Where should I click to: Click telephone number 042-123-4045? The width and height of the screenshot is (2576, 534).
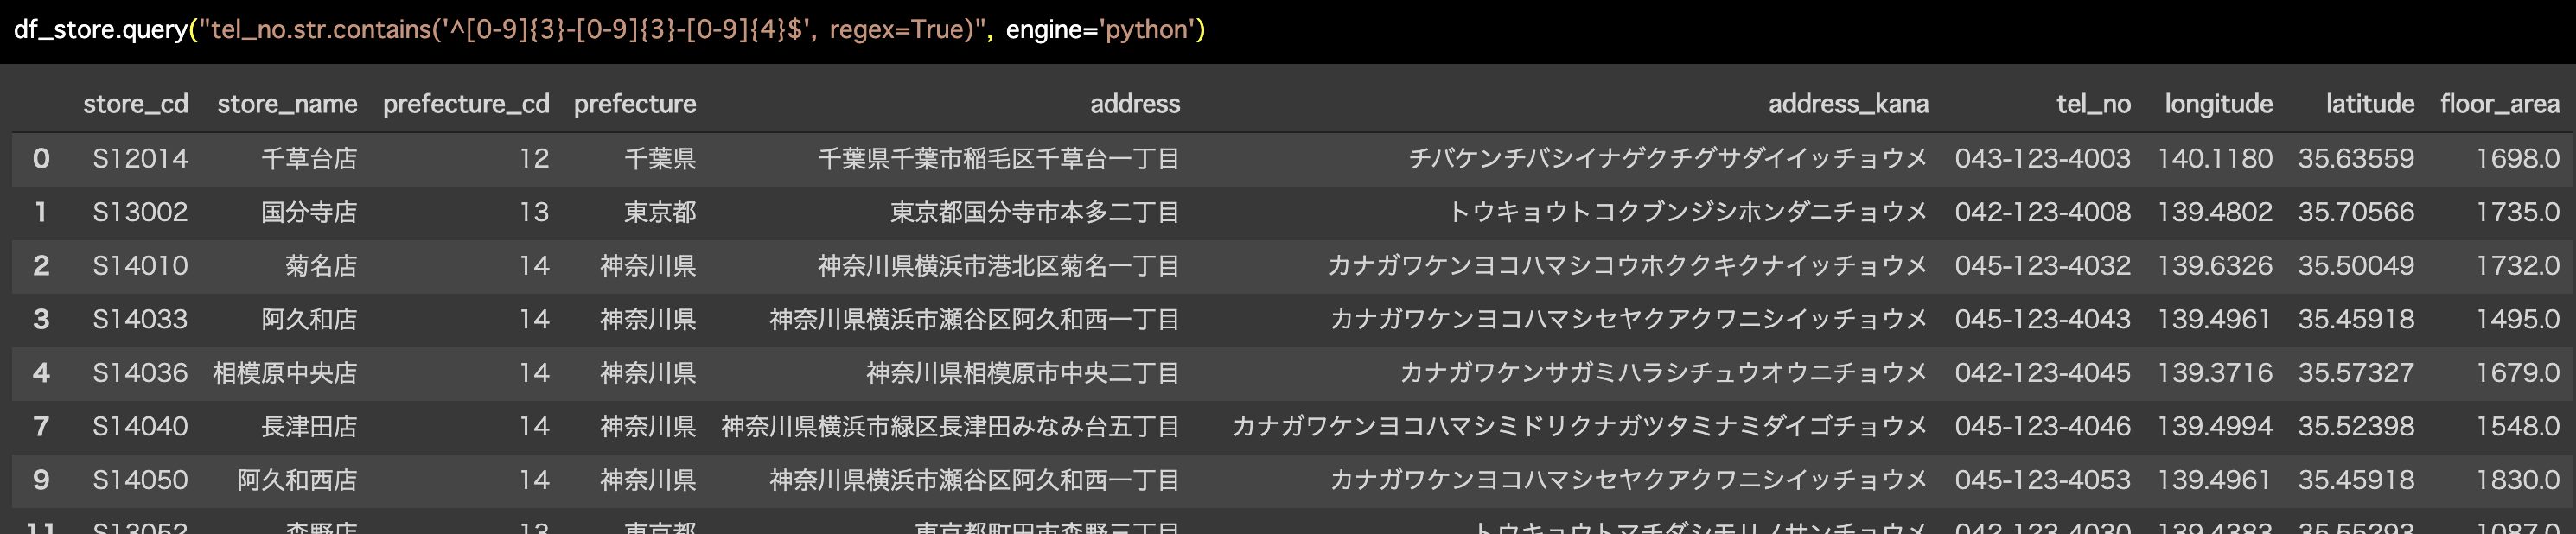point(2043,373)
